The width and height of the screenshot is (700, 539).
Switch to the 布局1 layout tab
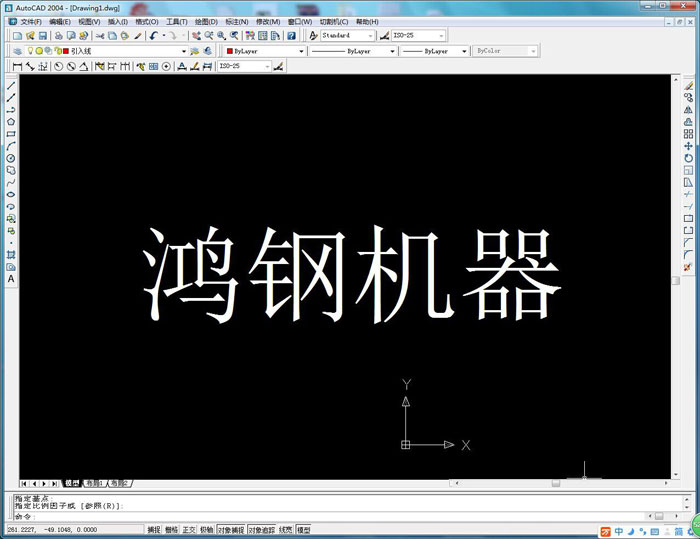pos(96,483)
